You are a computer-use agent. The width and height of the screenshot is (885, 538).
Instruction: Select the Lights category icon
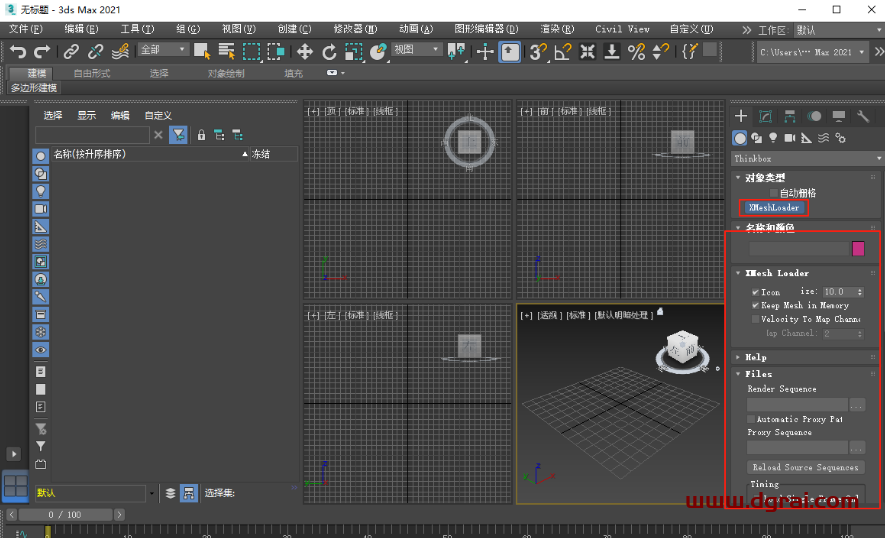(x=773, y=138)
